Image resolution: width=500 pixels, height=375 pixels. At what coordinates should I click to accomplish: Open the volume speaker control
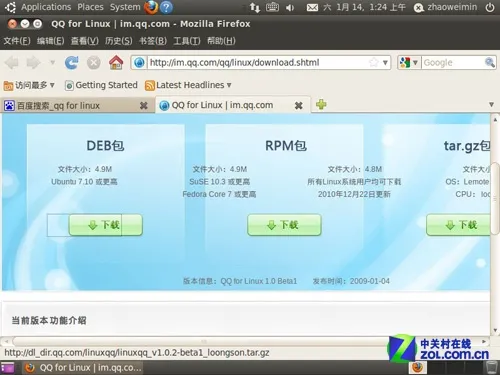290,7
